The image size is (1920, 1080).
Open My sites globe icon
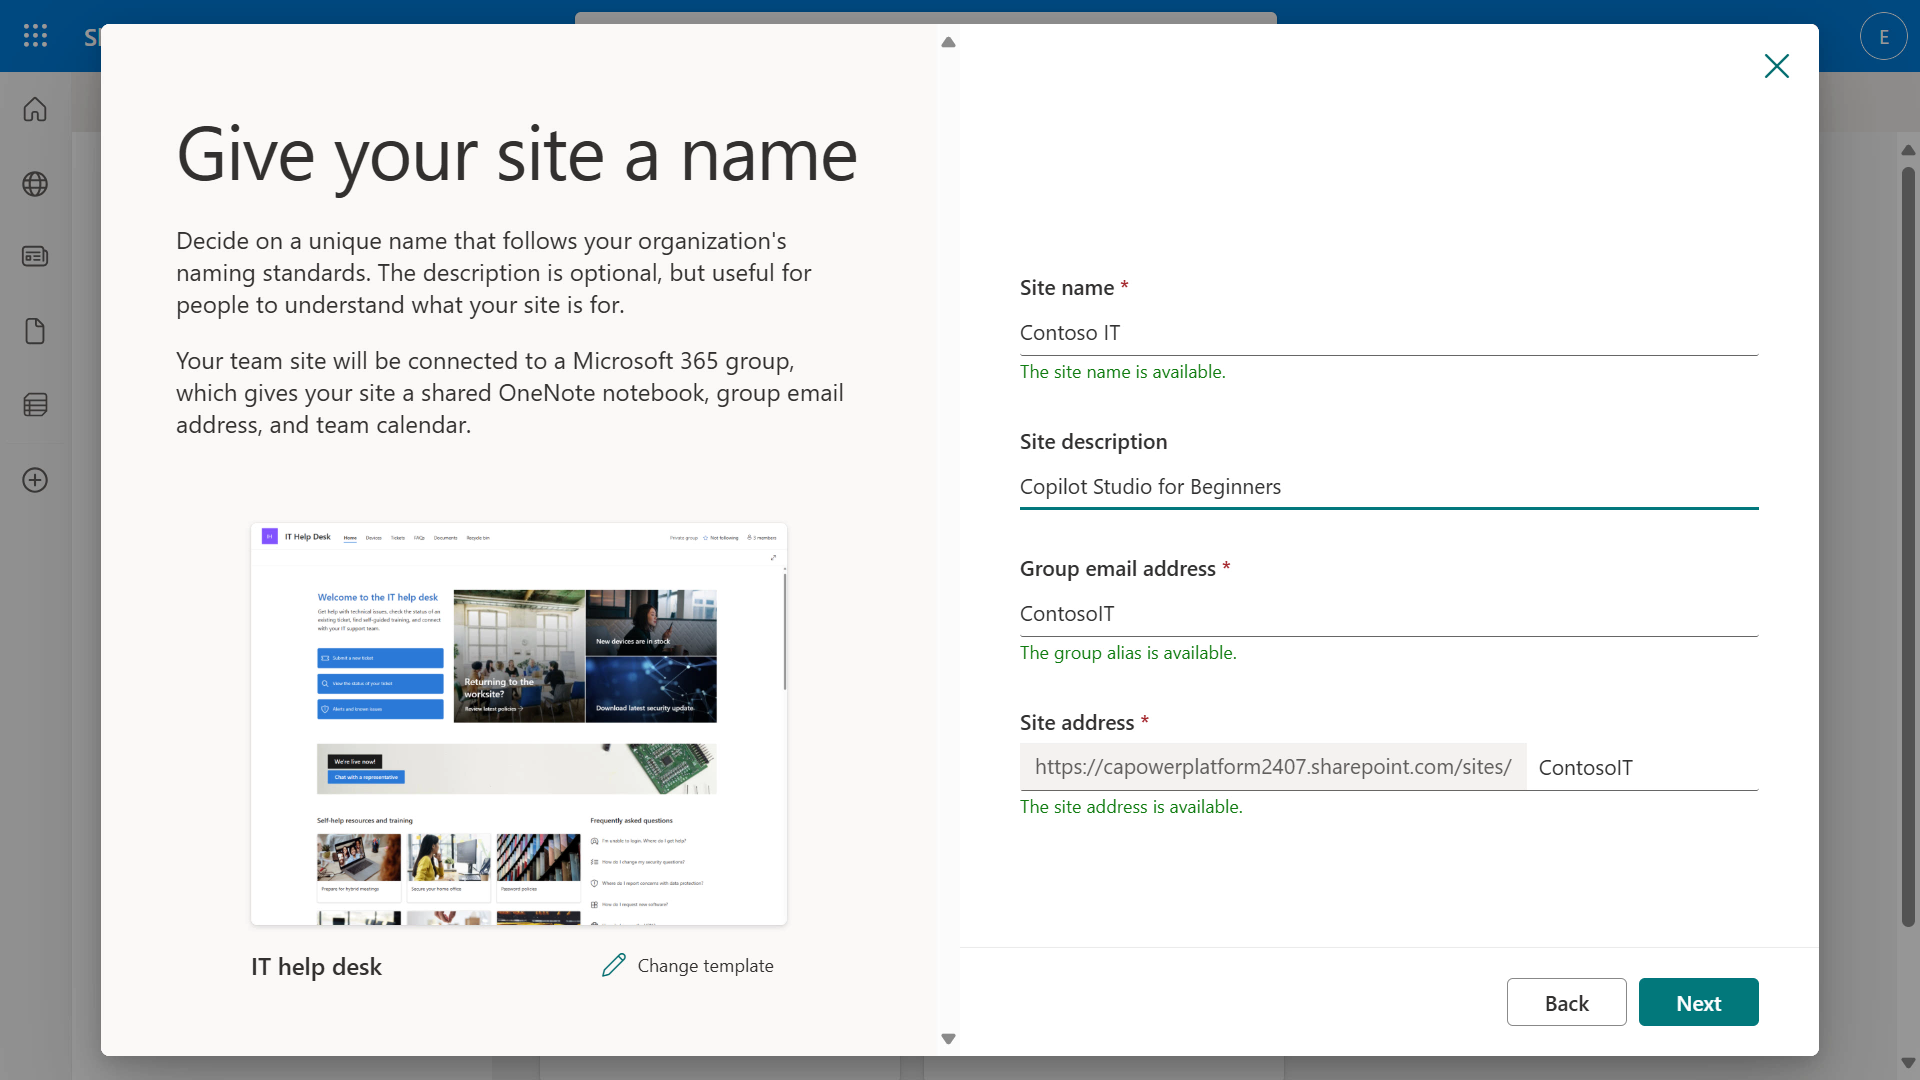click(35, 184)
